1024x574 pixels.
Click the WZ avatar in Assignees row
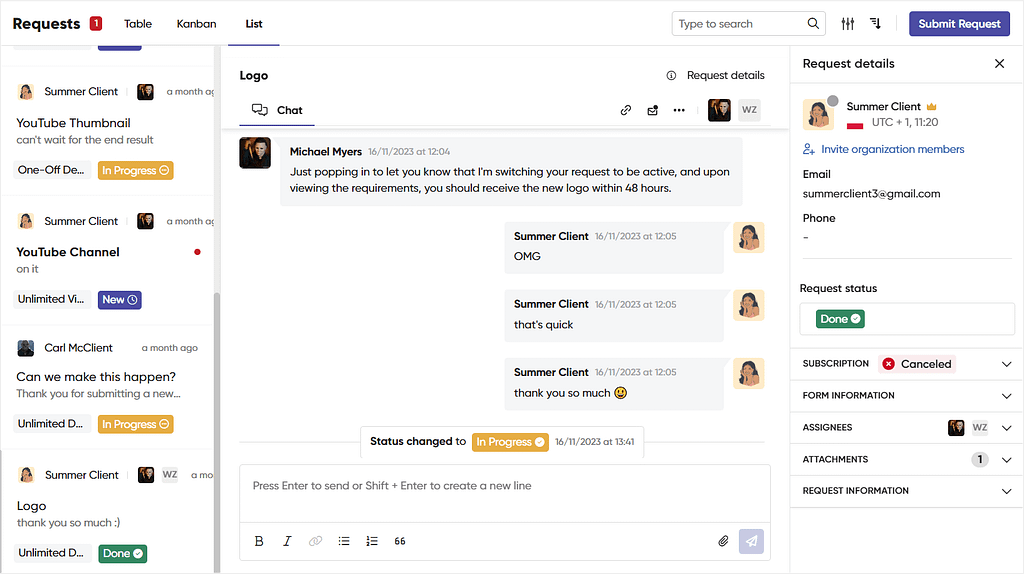point(980,427)
